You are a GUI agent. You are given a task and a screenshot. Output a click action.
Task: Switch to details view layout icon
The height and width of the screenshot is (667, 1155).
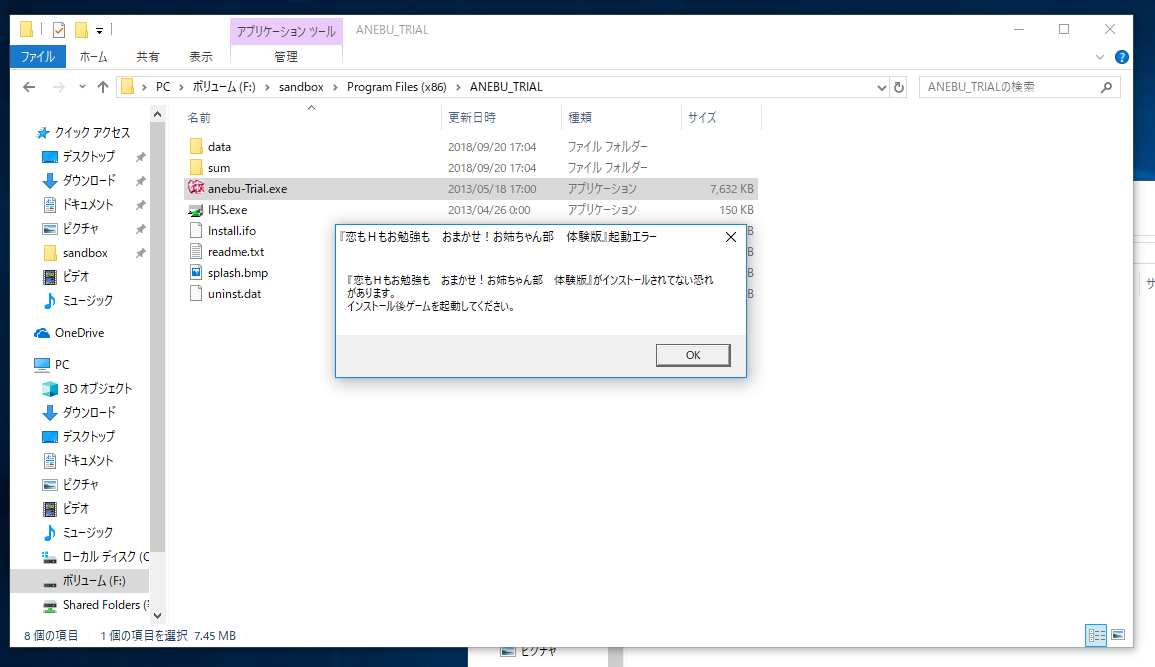(x=1096, y=635)
